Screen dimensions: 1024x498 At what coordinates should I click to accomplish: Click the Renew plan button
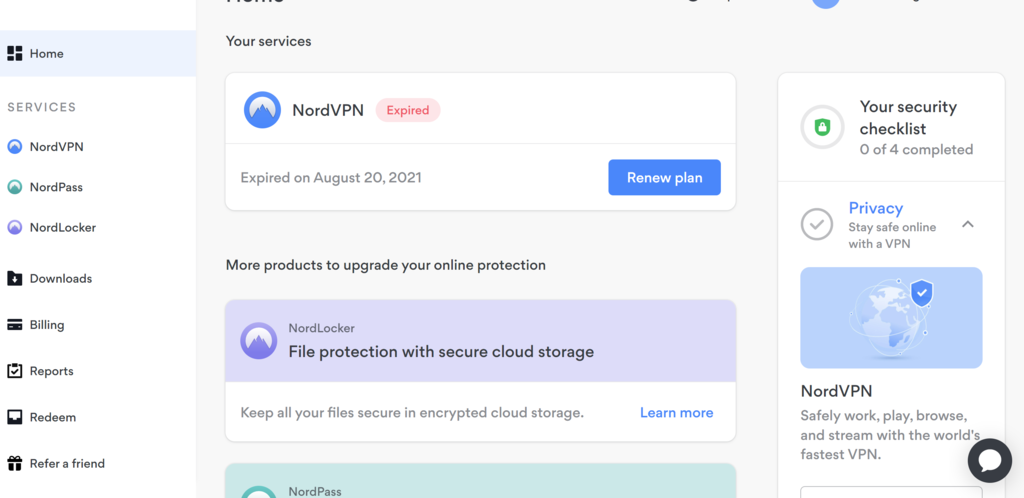pos(664,178)
